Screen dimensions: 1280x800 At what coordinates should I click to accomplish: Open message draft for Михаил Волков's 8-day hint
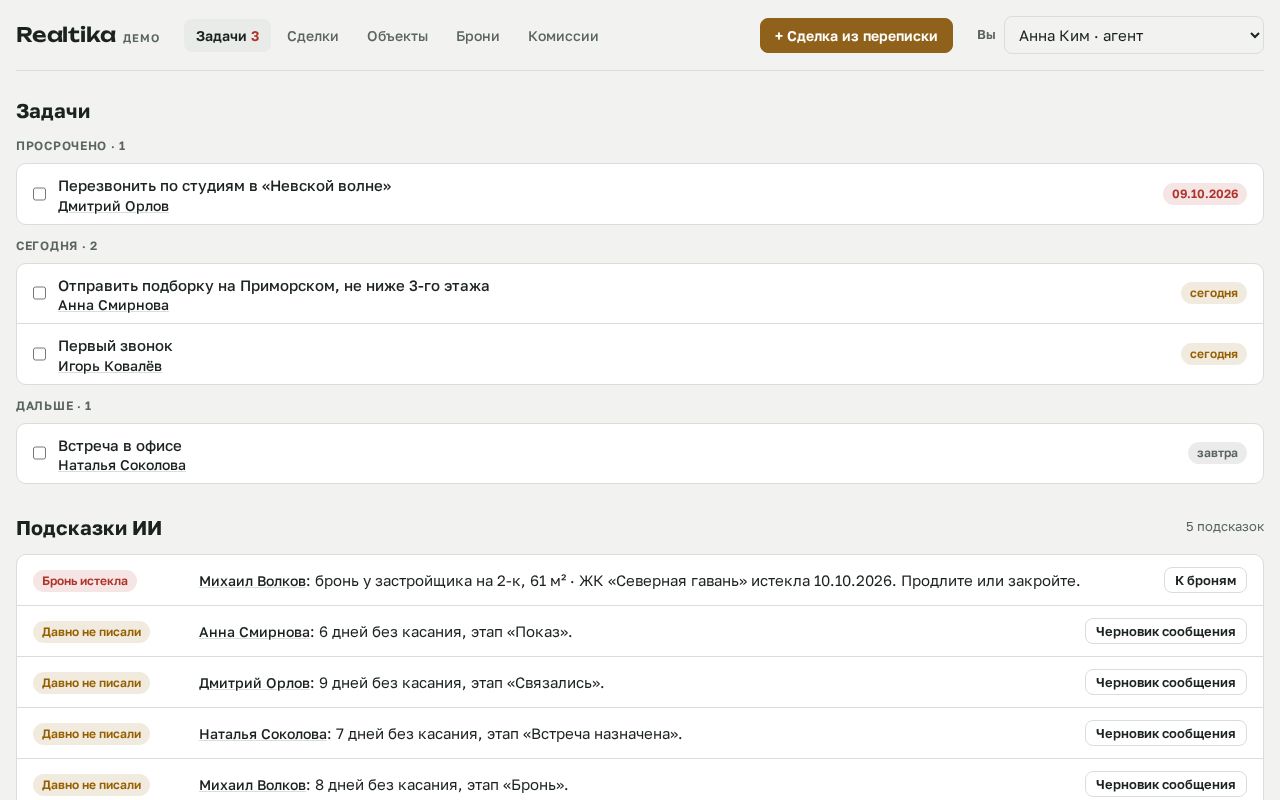1166,784
